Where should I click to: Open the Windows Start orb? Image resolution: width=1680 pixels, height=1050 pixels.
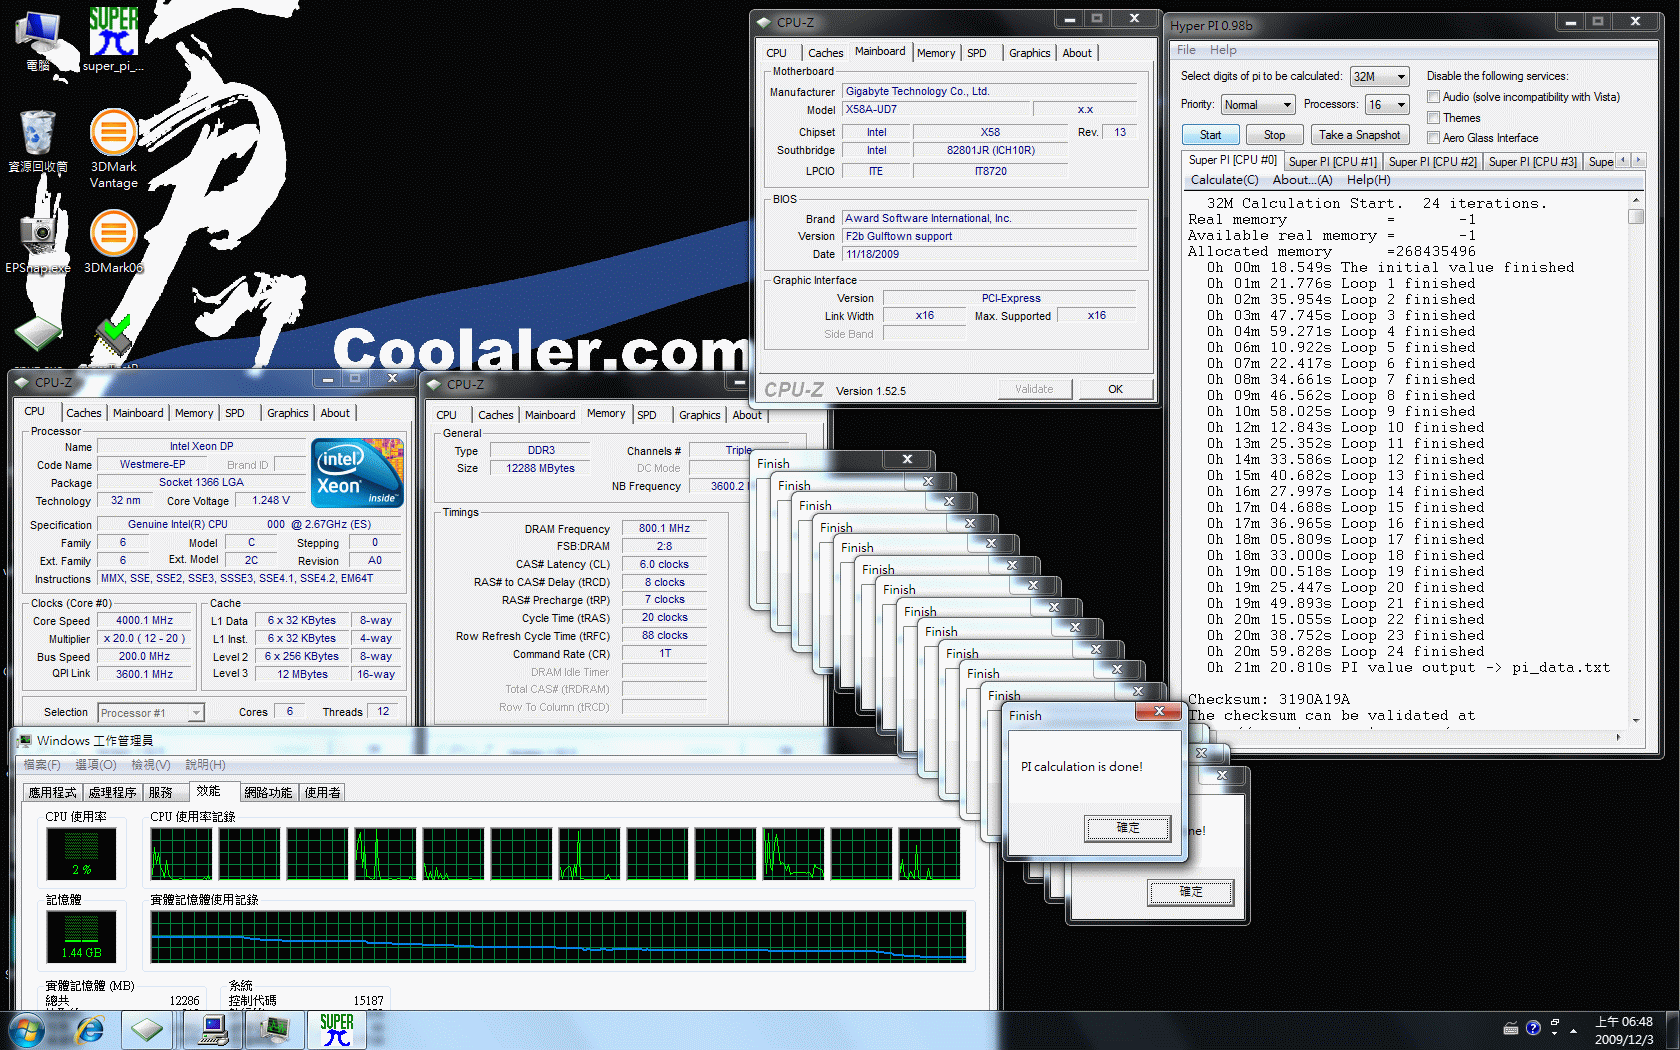pyautogui.click(x=26, y=1029)
